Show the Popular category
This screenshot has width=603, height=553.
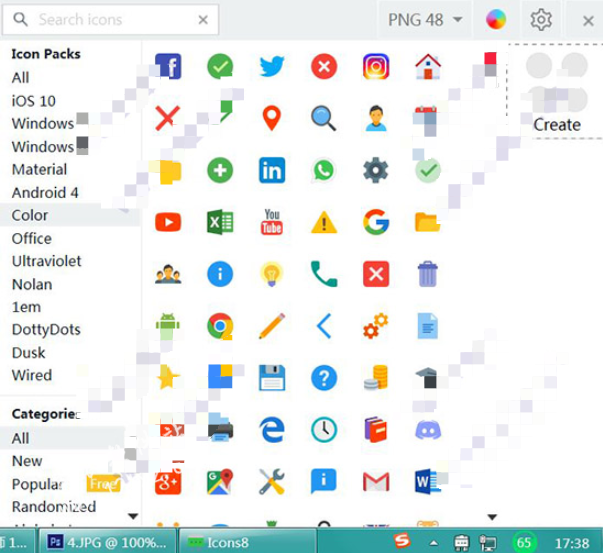click(x=37, y=484)
